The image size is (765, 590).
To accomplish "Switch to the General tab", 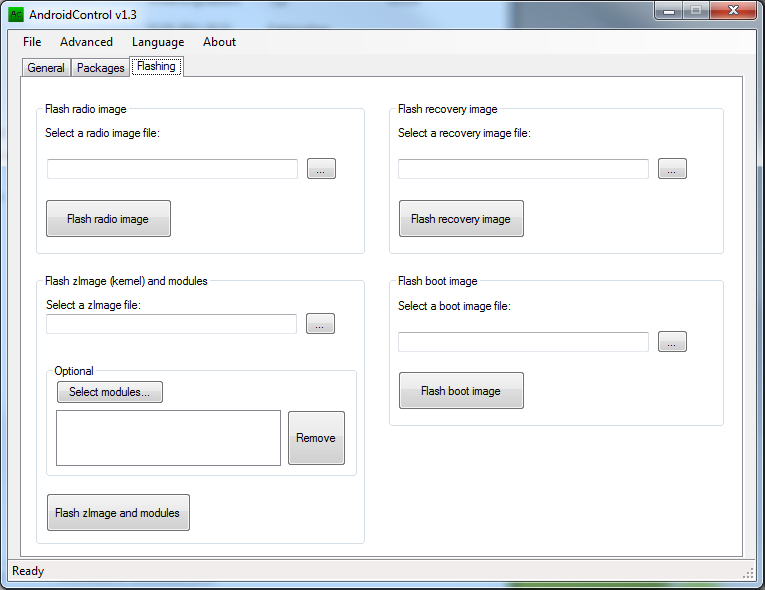I will pyautogui.click(x=46, y=68).
